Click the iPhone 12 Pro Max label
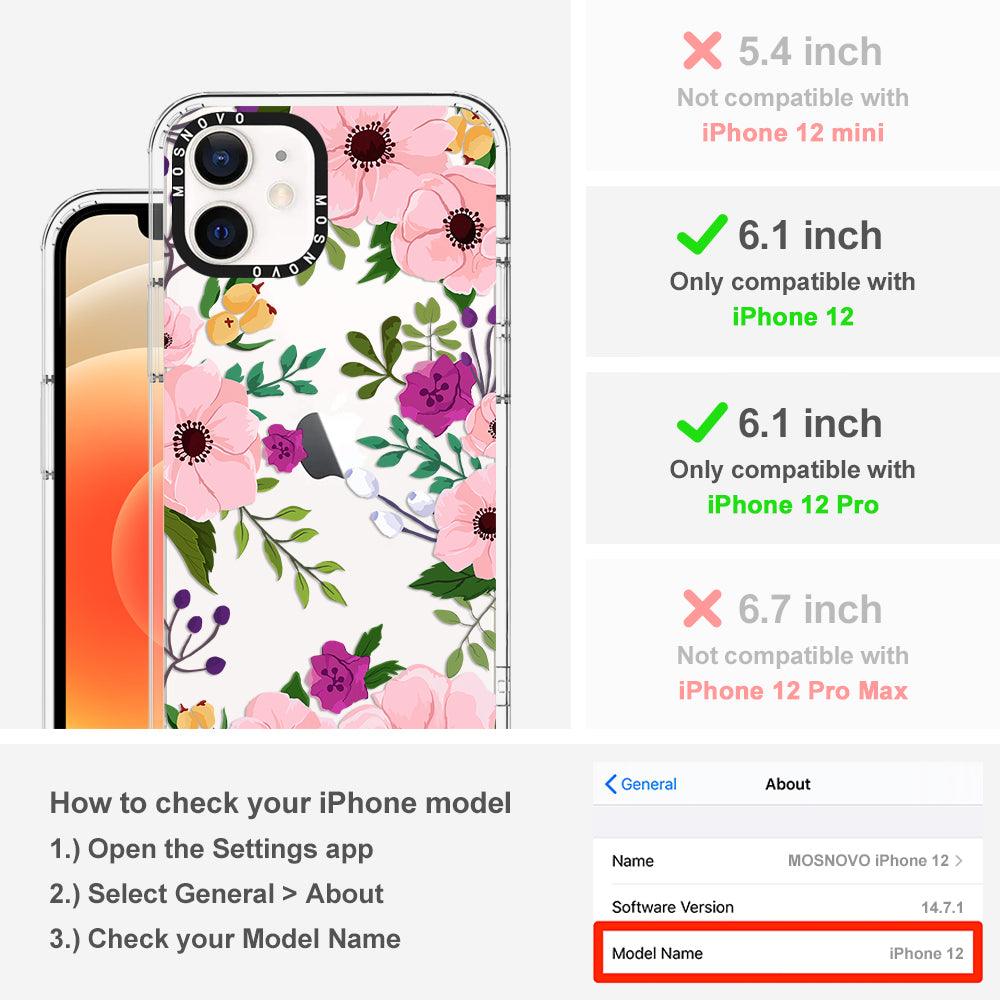The width and height of the screenshot is (1000, 1000). [793, 691]
